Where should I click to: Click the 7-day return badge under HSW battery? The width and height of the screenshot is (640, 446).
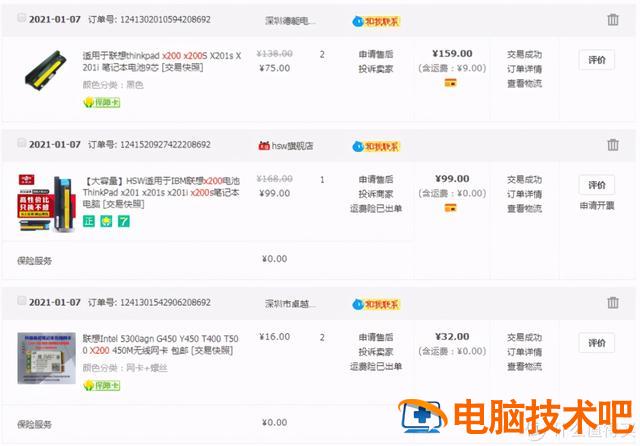coord(124,221)
